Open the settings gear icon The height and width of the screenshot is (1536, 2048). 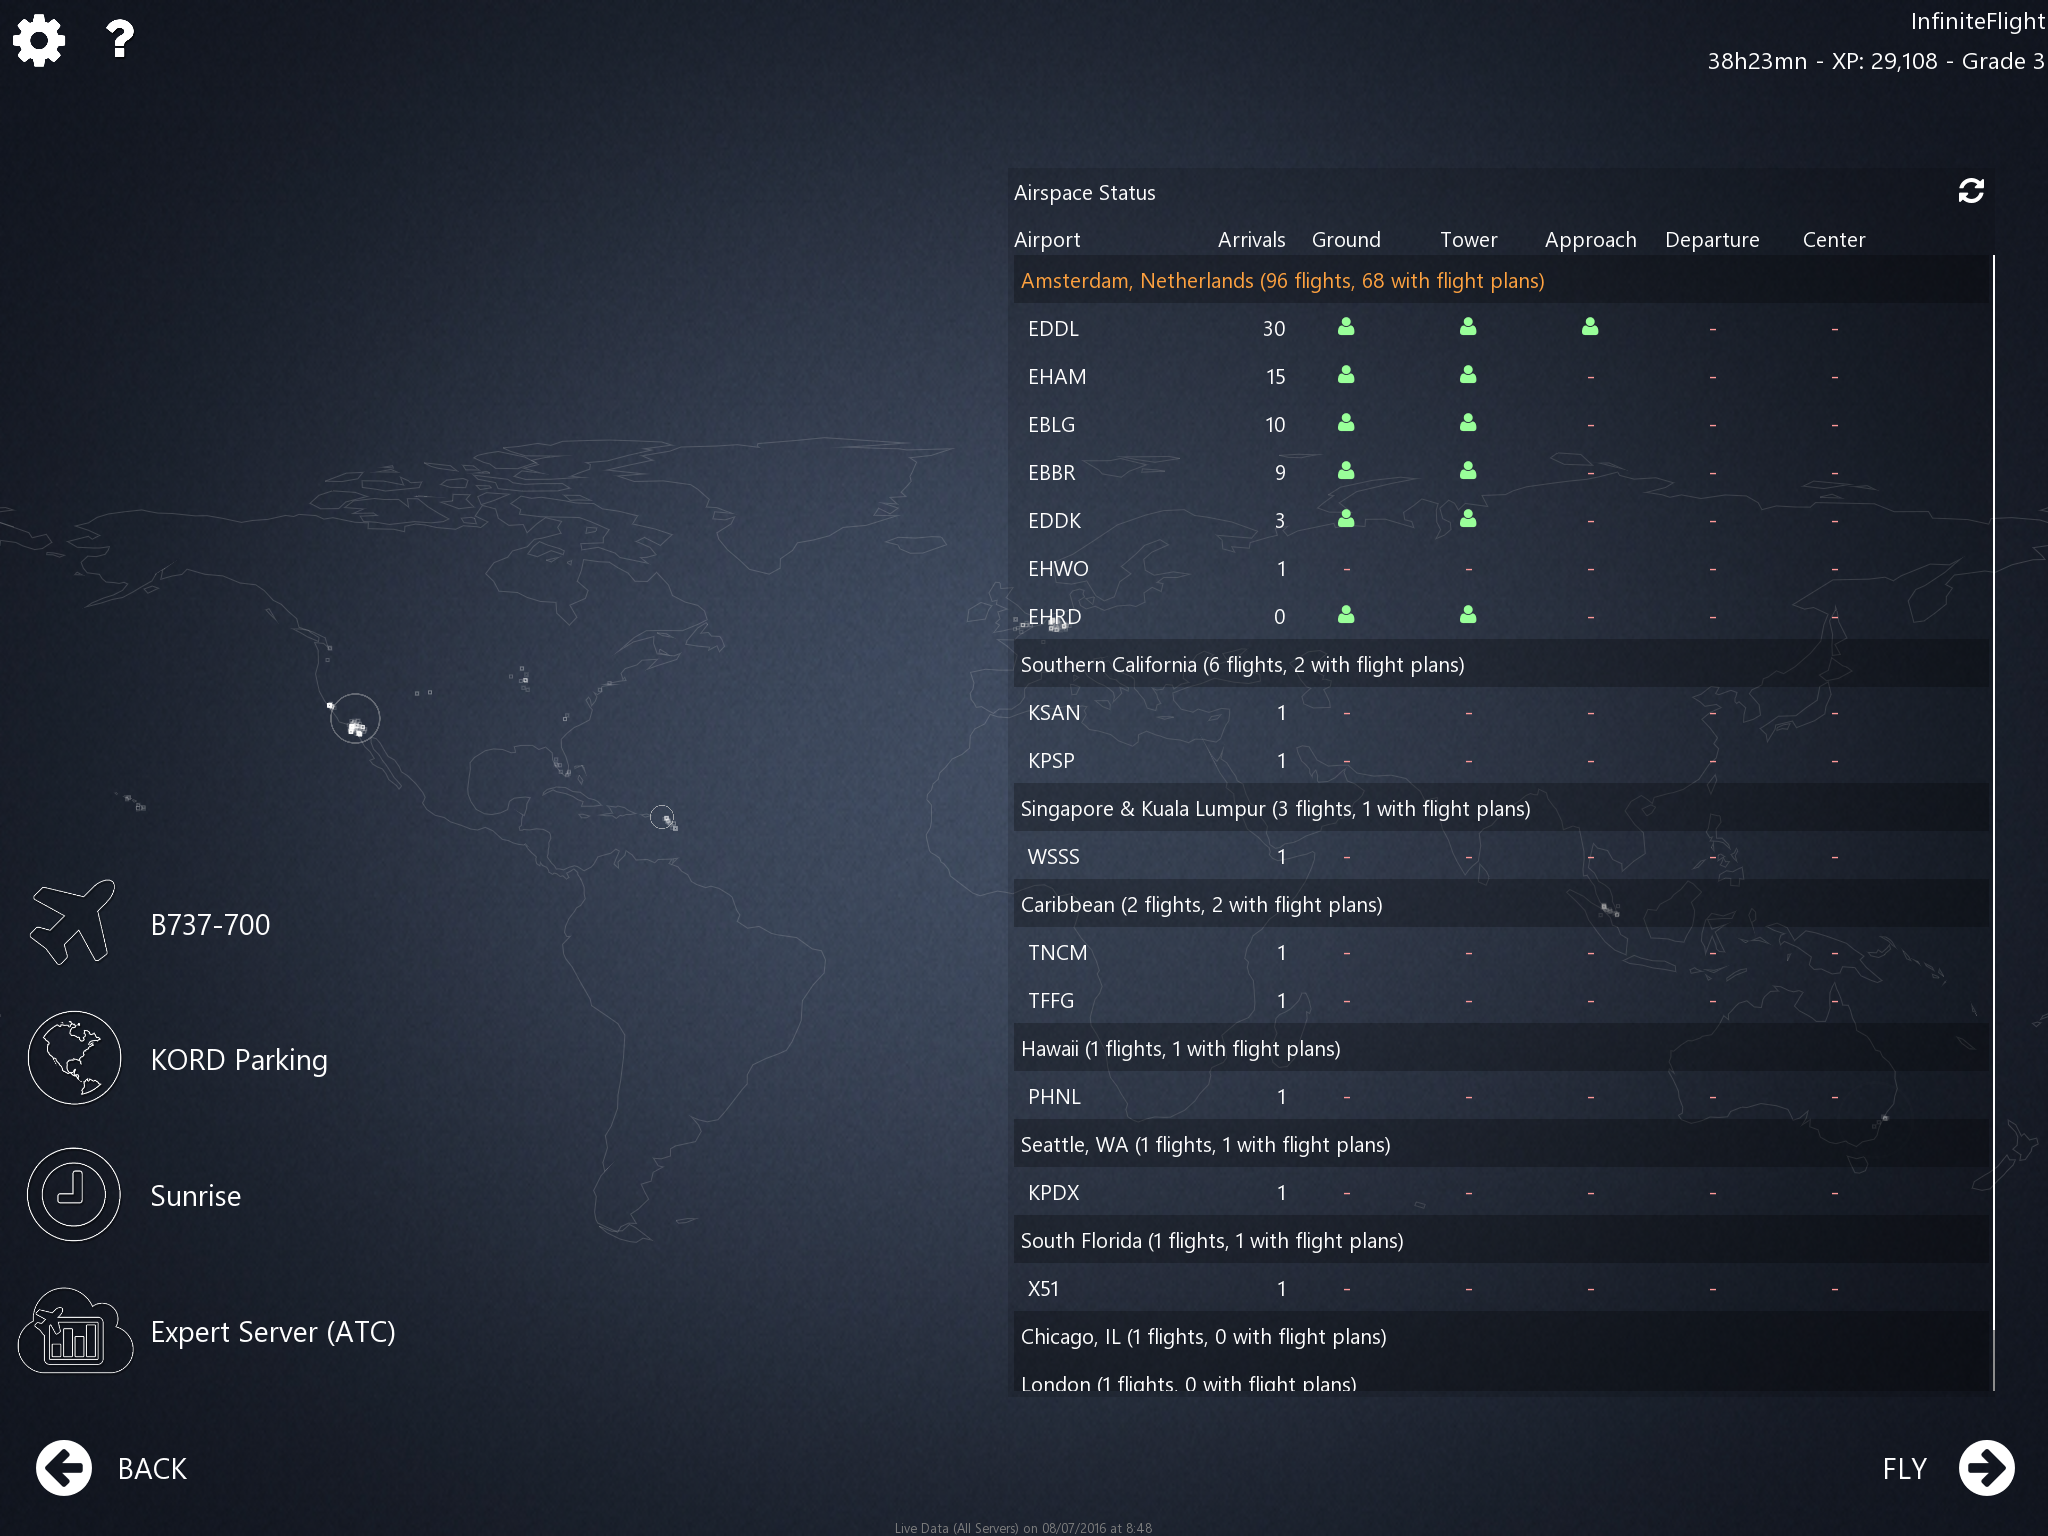point(39,40)
